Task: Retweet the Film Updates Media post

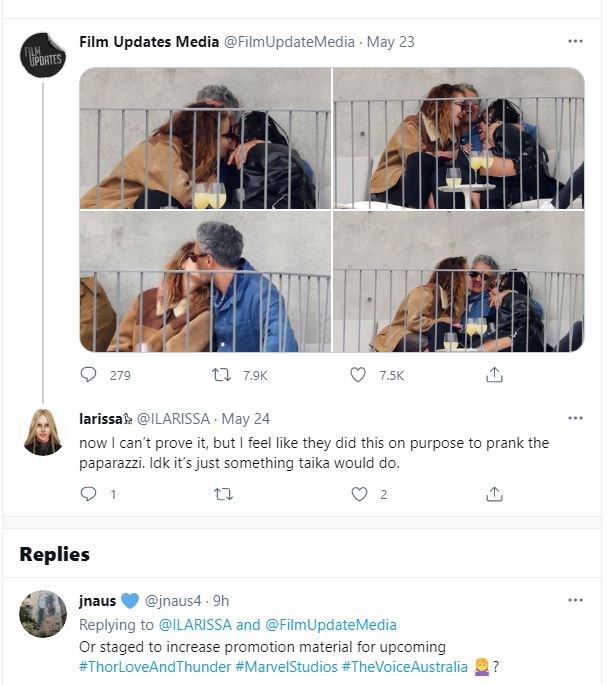Action: (x=225, y=375)
